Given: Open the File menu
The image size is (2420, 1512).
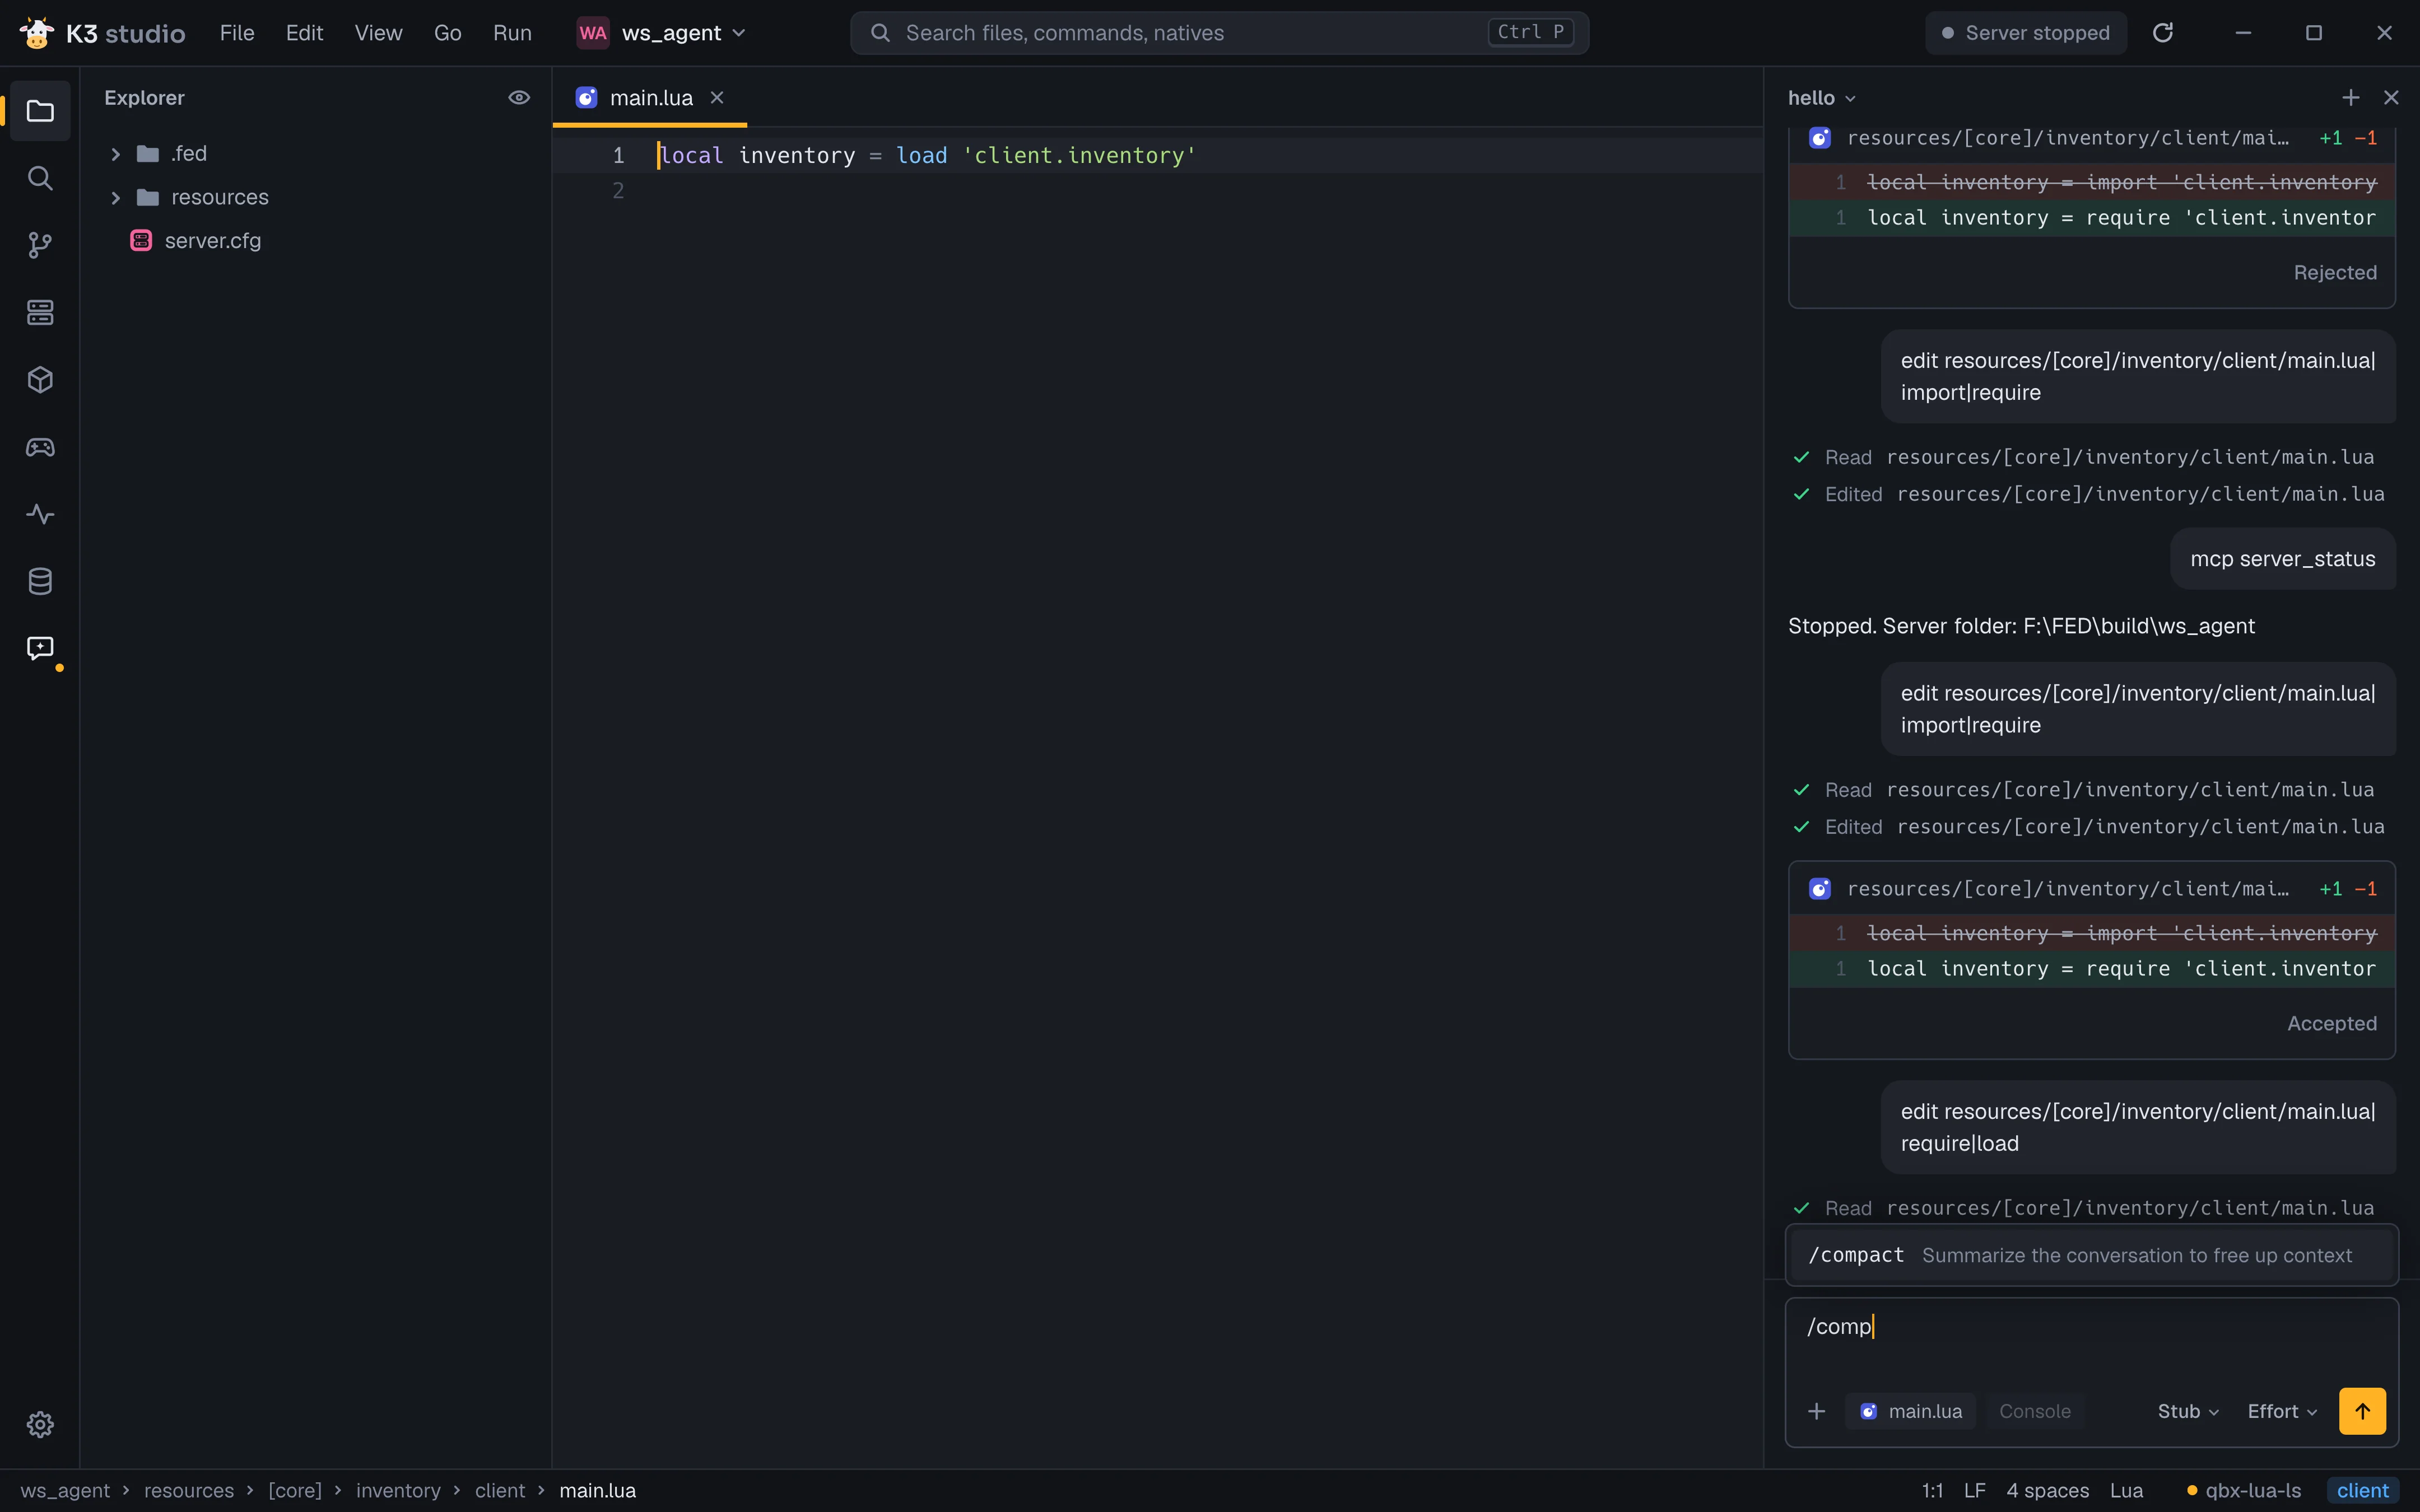Looking at the screenshot, I should click(237, 33).
